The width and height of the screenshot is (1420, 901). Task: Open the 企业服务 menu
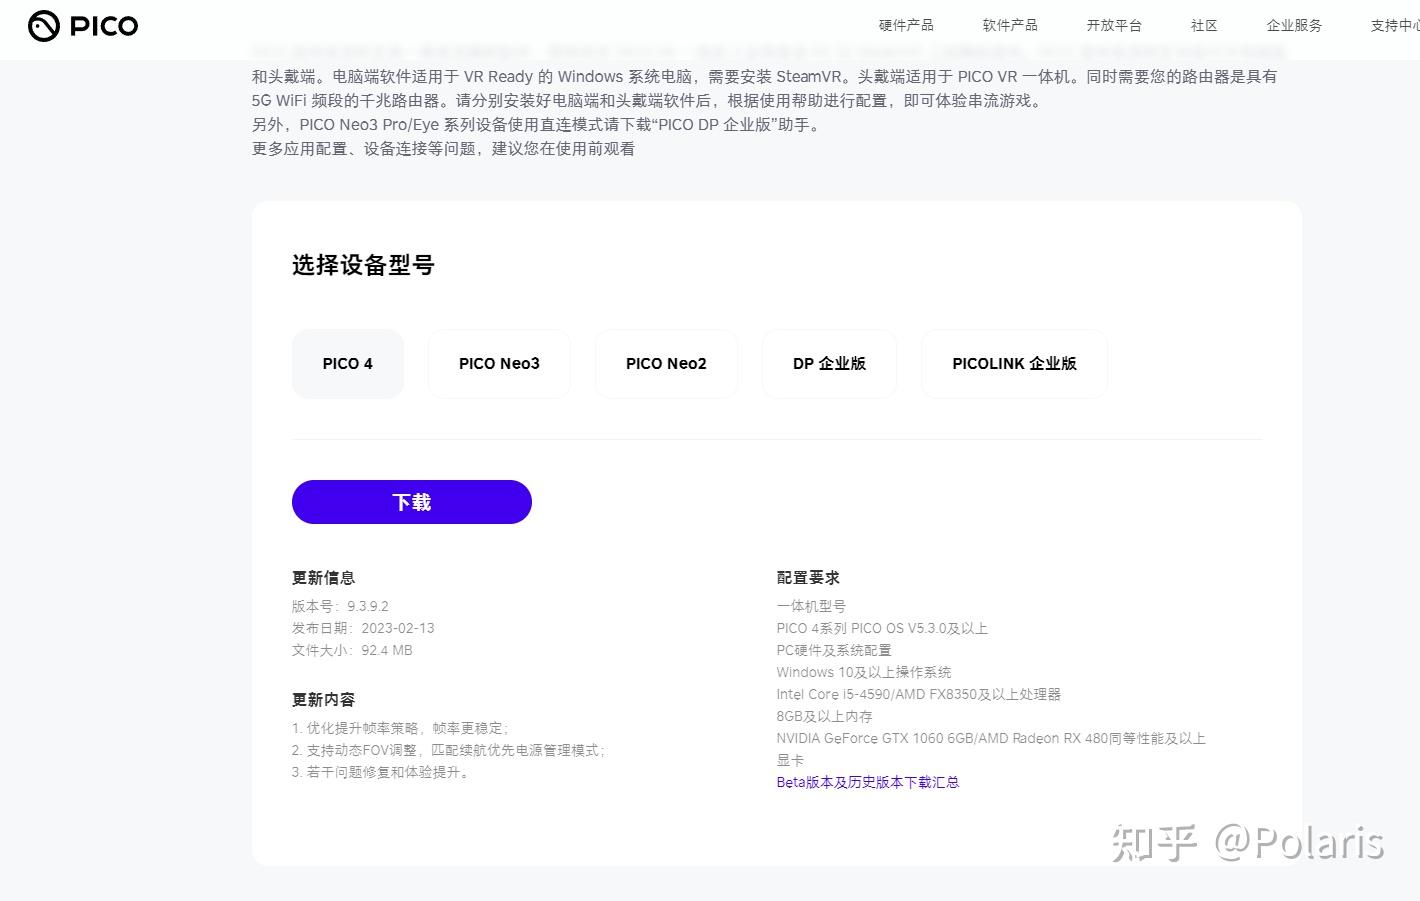1294,25
